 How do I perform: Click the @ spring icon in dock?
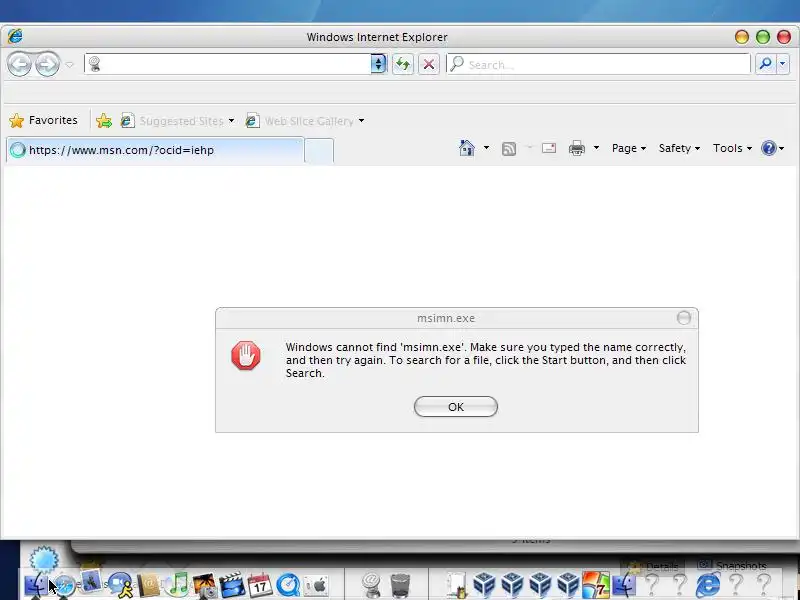[x=371, y=585]
